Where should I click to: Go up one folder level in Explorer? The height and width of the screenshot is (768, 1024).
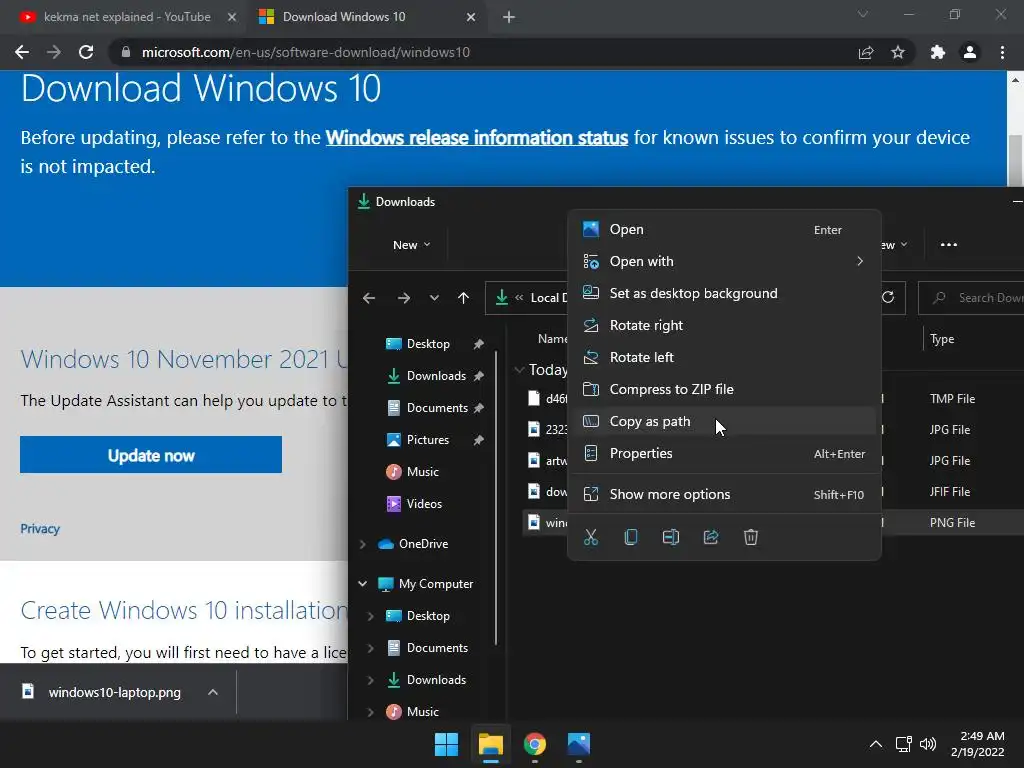(x=464, y=298)
